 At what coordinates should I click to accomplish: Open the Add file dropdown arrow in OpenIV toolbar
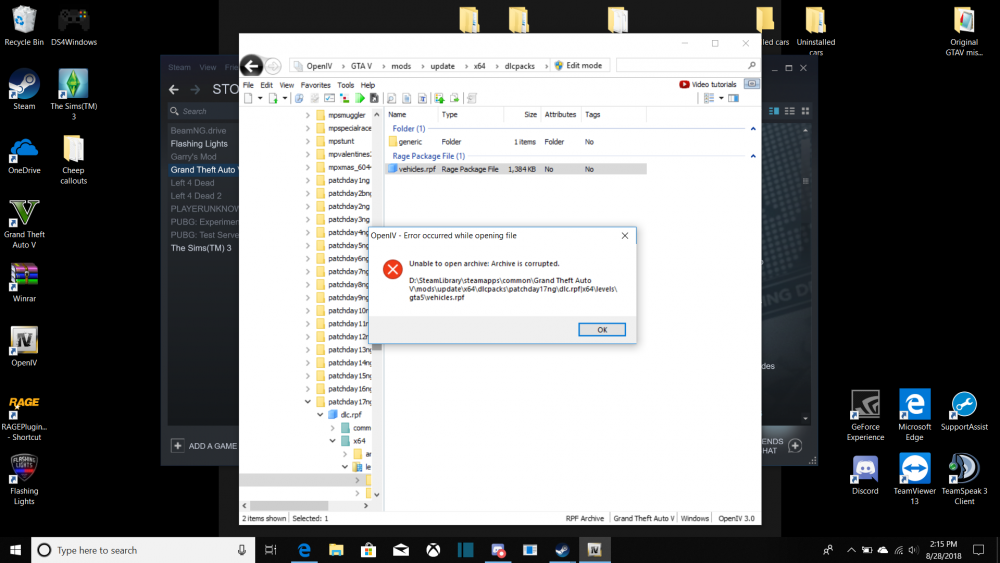(284, 98)
